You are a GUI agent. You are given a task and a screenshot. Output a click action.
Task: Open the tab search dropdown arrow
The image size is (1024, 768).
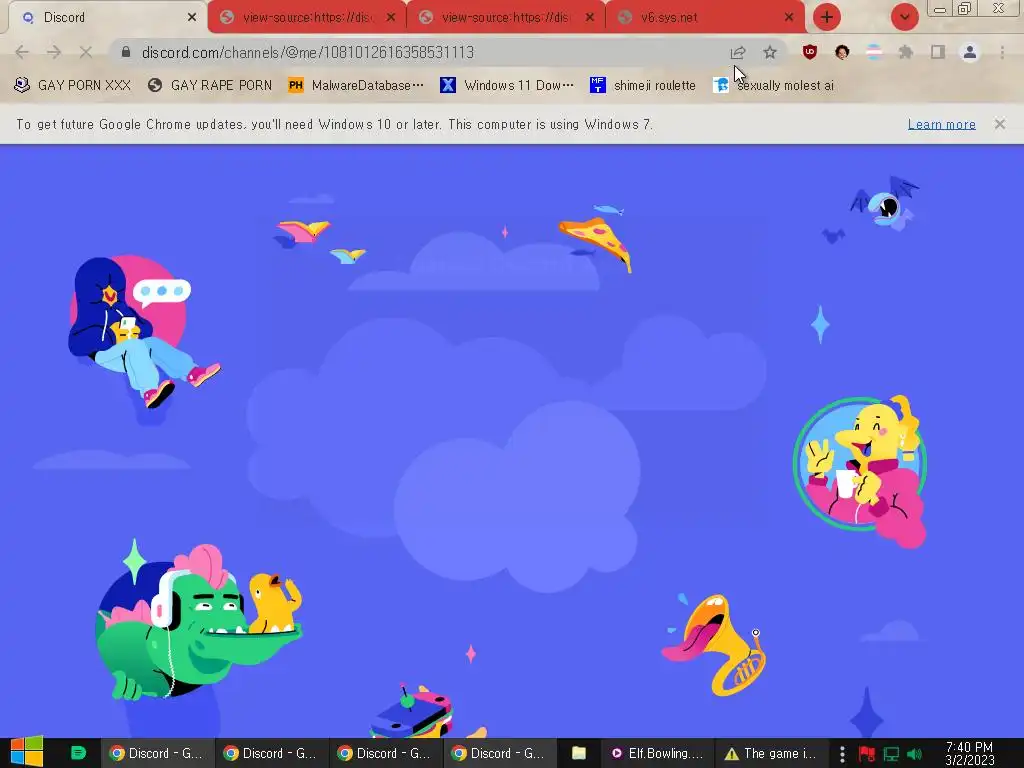tap(904, 17)
